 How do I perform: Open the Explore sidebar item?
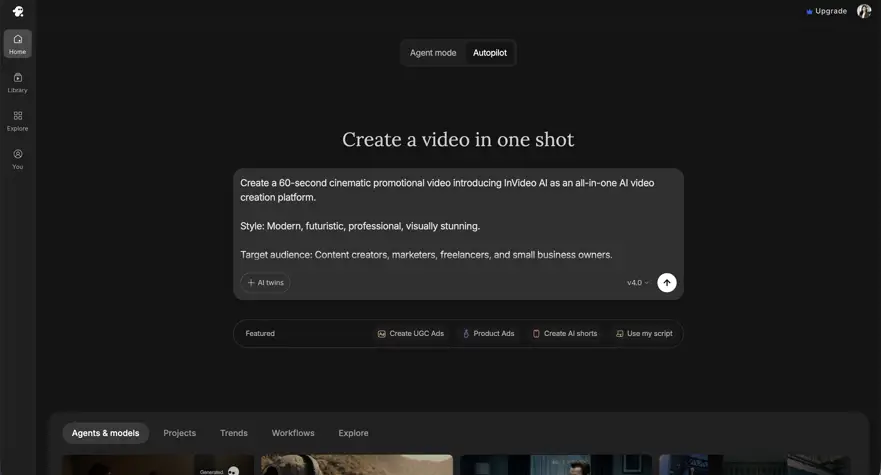click(17, 121)
